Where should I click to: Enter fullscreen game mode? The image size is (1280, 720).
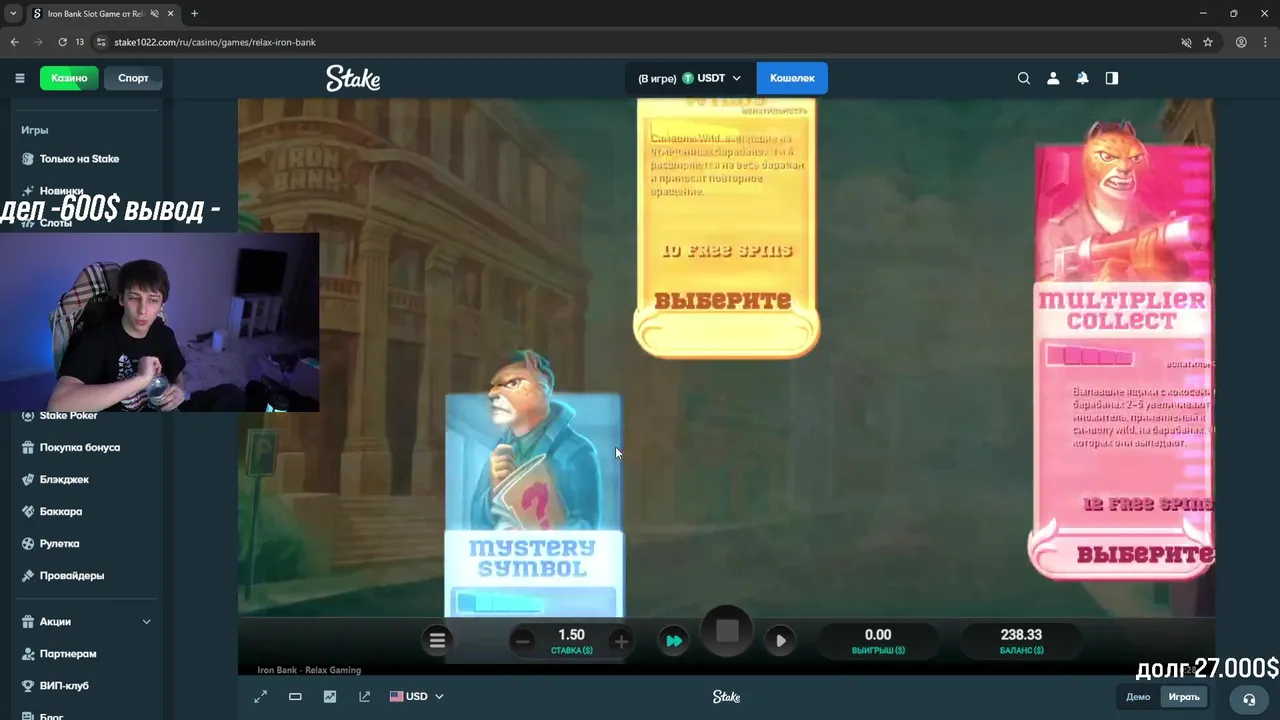[261, 697]
